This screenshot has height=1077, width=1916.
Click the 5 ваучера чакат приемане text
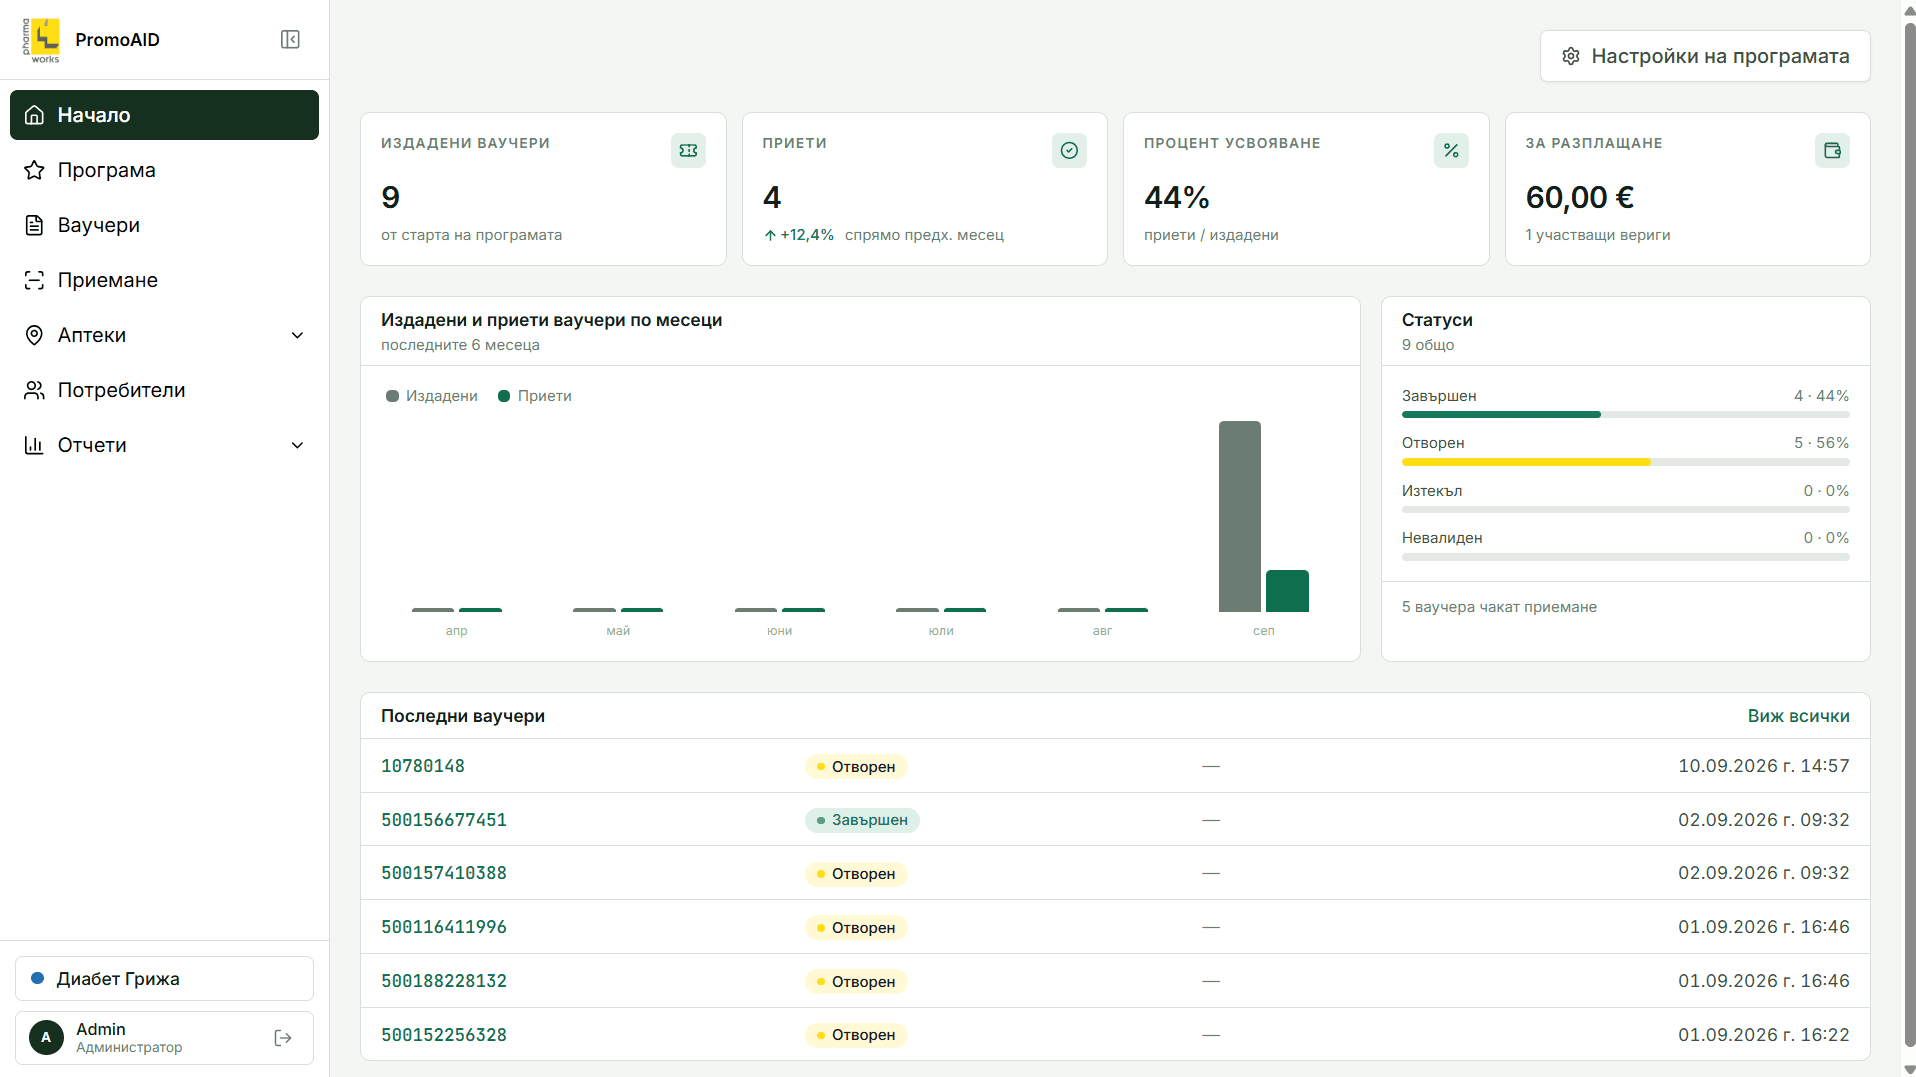[x=1499, y=607]
